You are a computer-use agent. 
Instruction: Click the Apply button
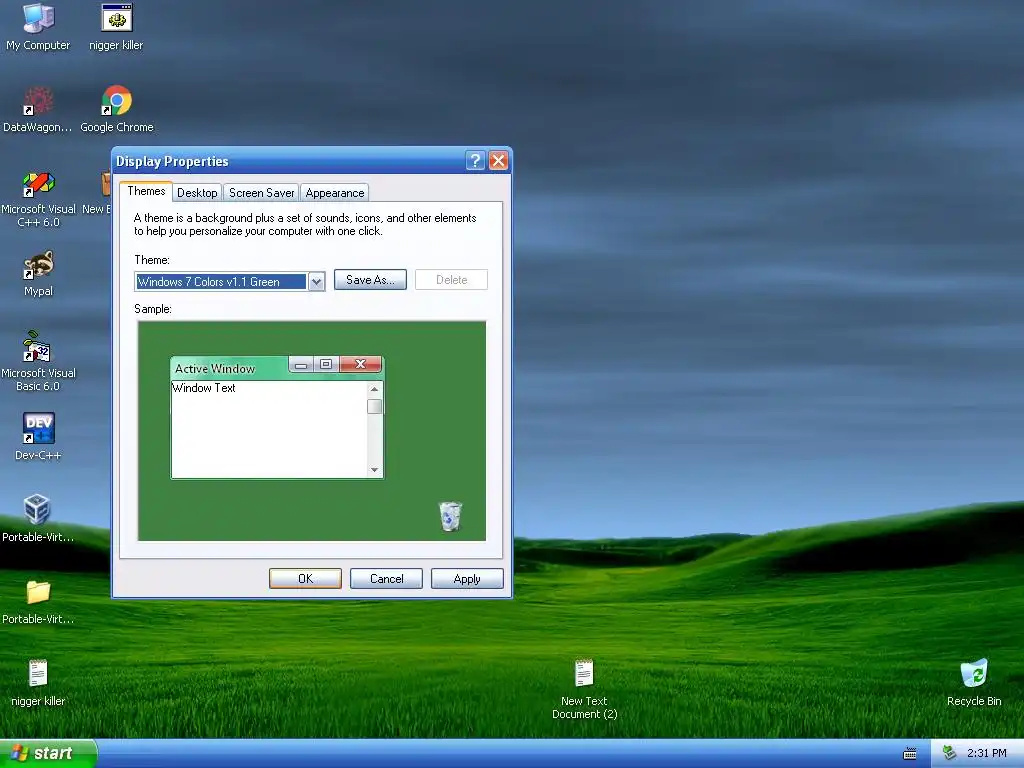467,579
